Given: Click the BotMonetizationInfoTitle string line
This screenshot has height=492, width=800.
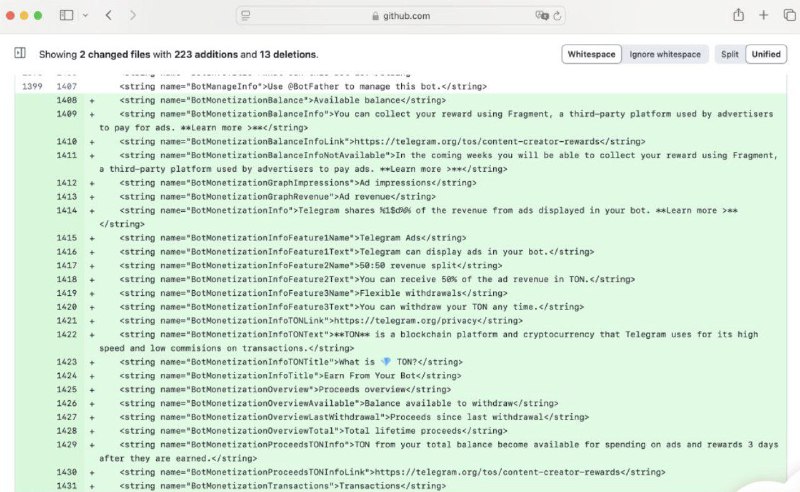Looking at the screenshot, I should tap(290, 376).
